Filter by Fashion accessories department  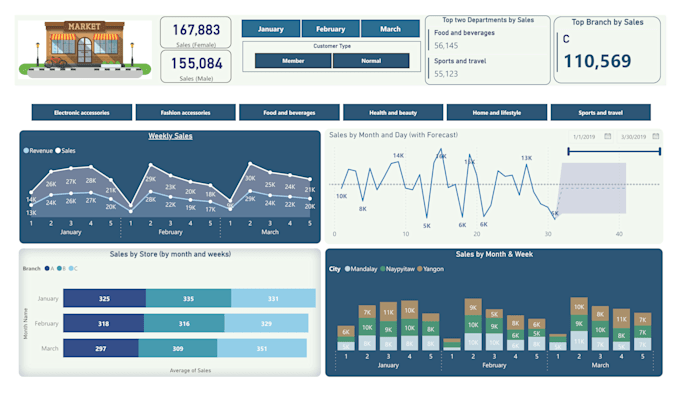[x=186, y=112]
